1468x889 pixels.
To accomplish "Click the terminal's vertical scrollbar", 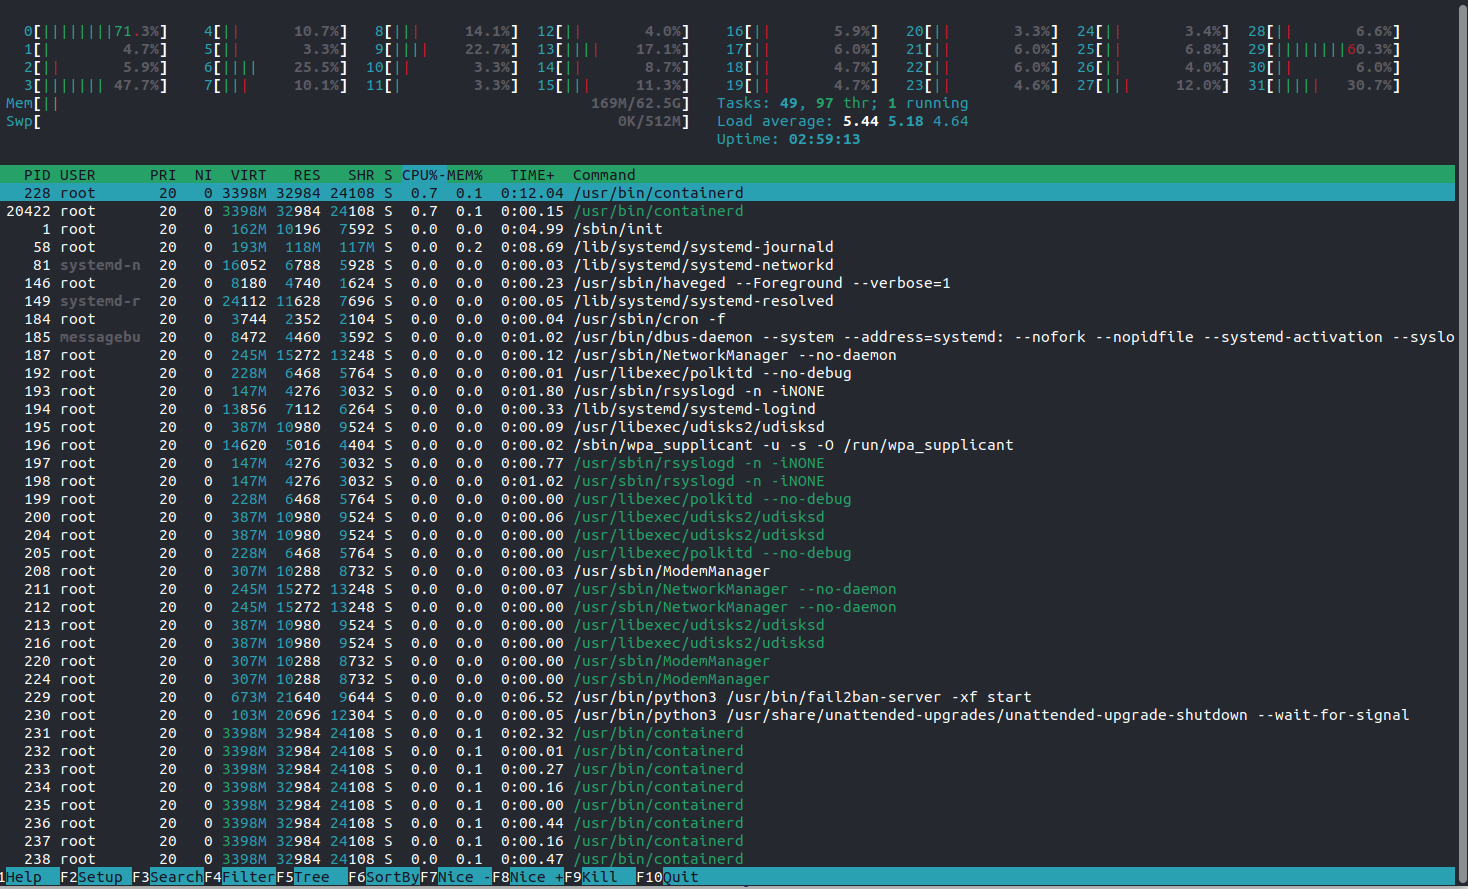I will (1461, 444).
